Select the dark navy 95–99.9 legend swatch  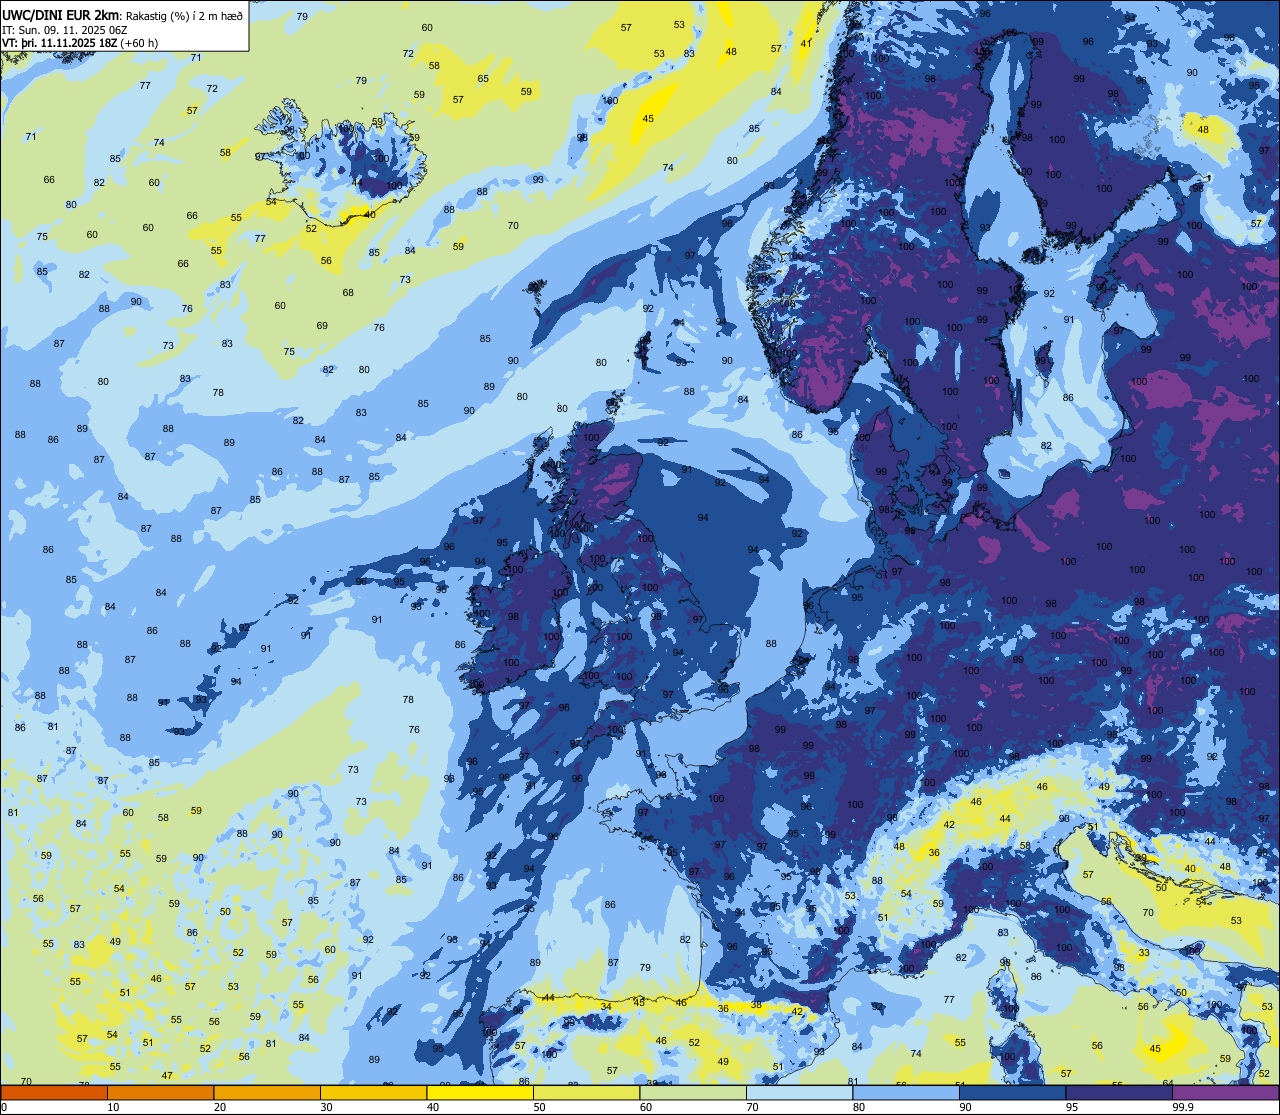click(1119, 1092)
